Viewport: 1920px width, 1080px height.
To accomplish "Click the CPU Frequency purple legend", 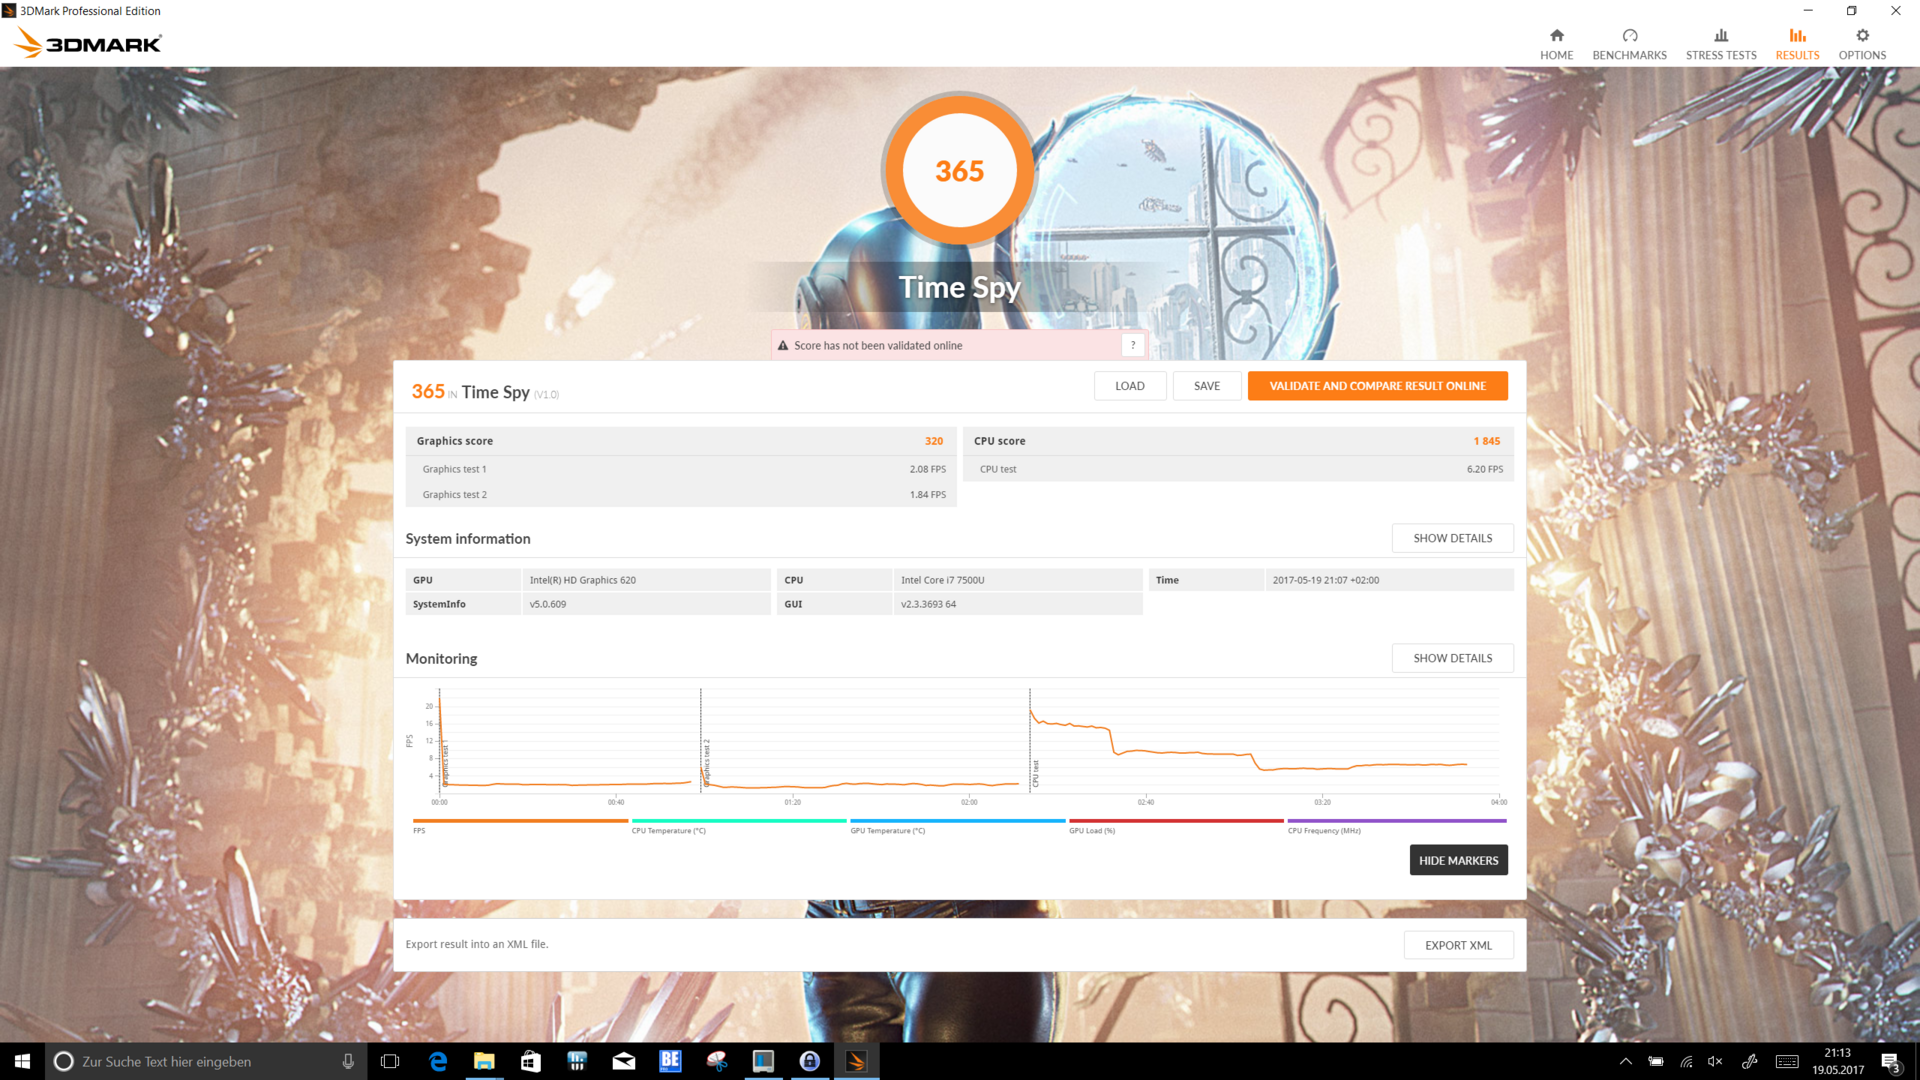I will coord(1396,821).
